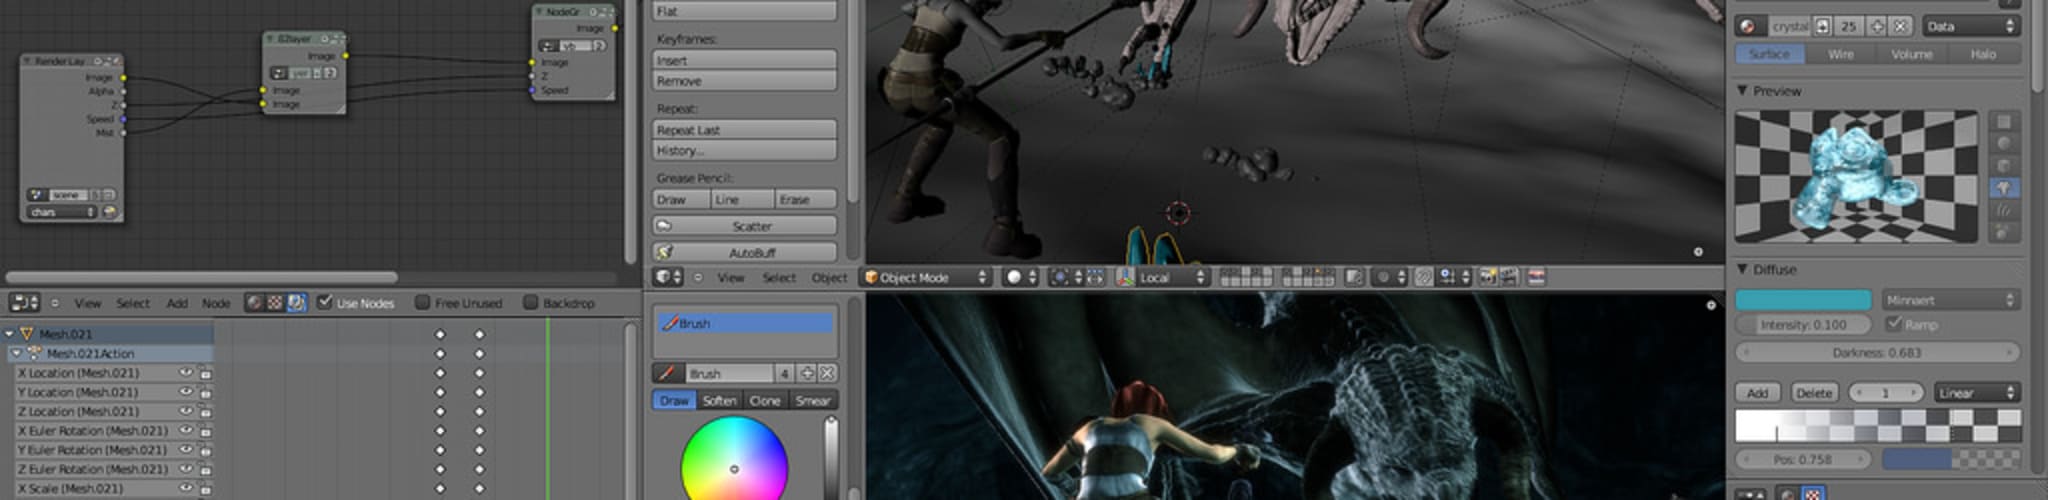2048x500 pixels.
Task: Hide X Location (Mesh.021) channel with eye
Action: (186, 372)
